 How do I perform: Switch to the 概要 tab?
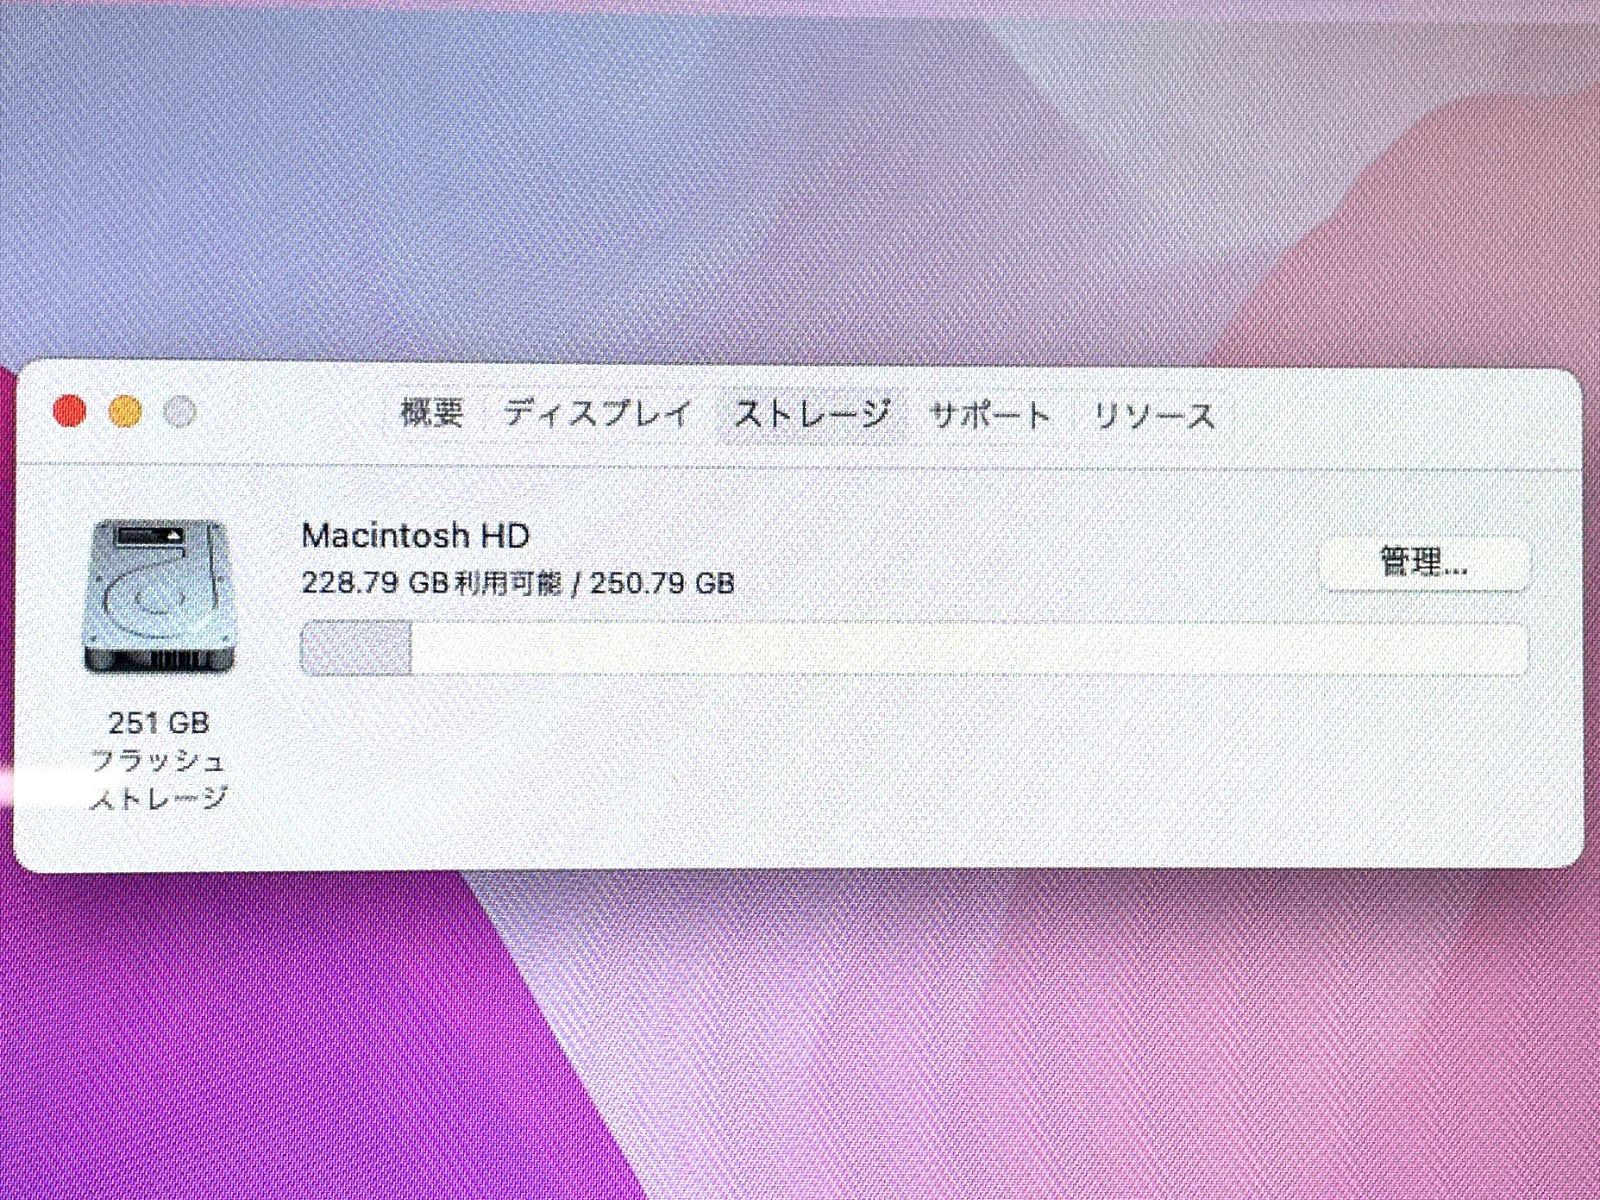point(432,413)
